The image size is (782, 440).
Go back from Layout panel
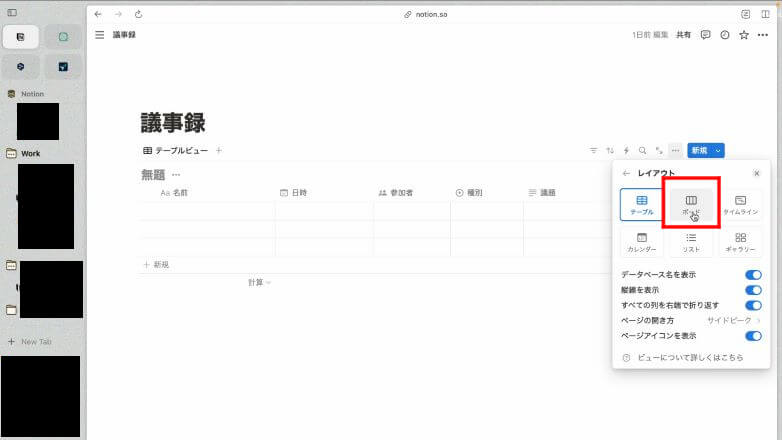tap(626, 173)
